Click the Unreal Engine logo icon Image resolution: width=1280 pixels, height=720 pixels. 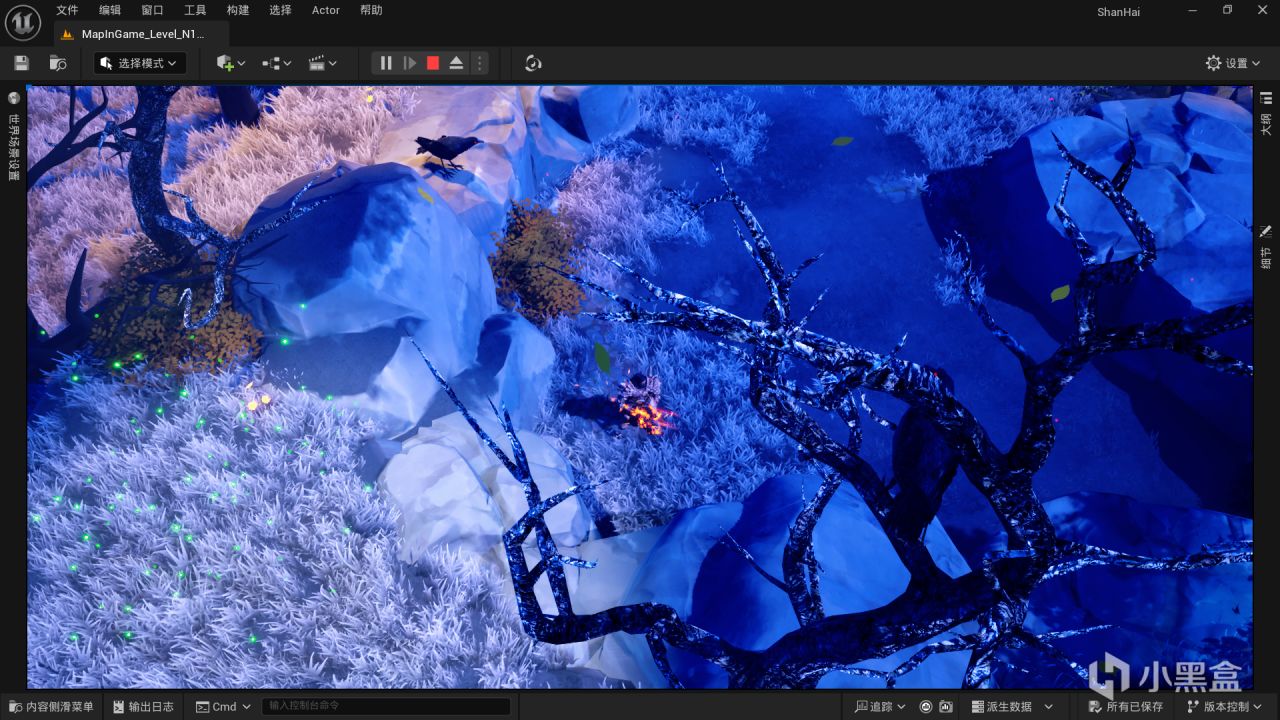coord(23,21)
